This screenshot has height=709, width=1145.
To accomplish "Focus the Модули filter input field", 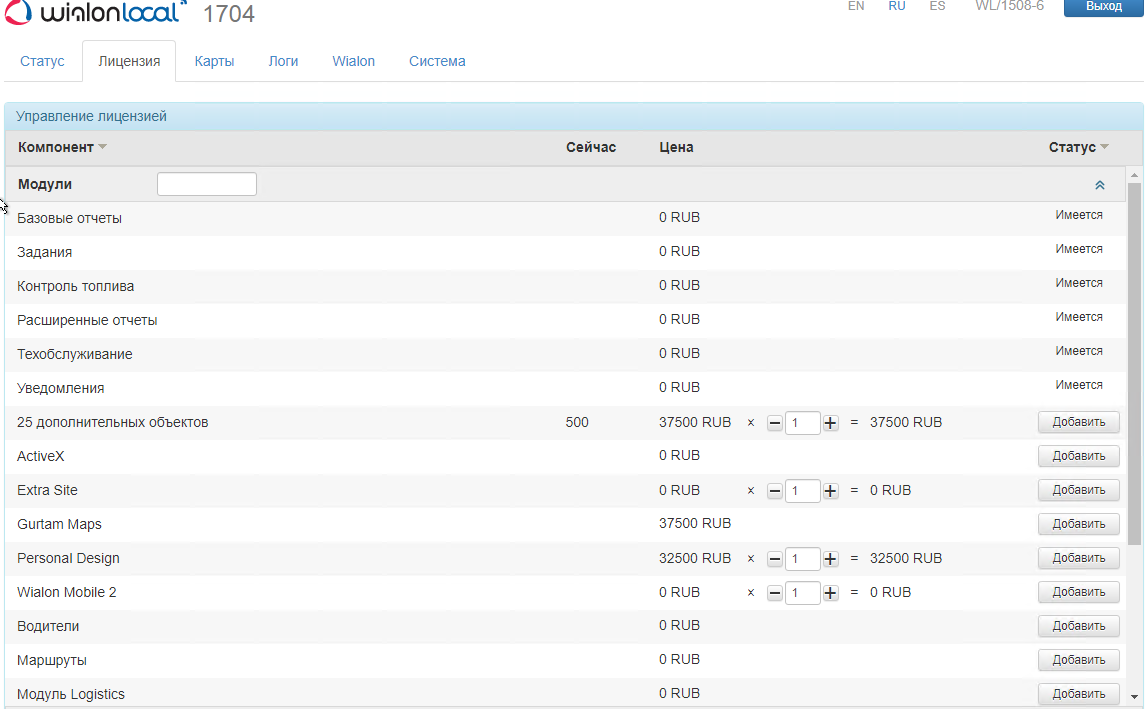I will tap(207, 184).
